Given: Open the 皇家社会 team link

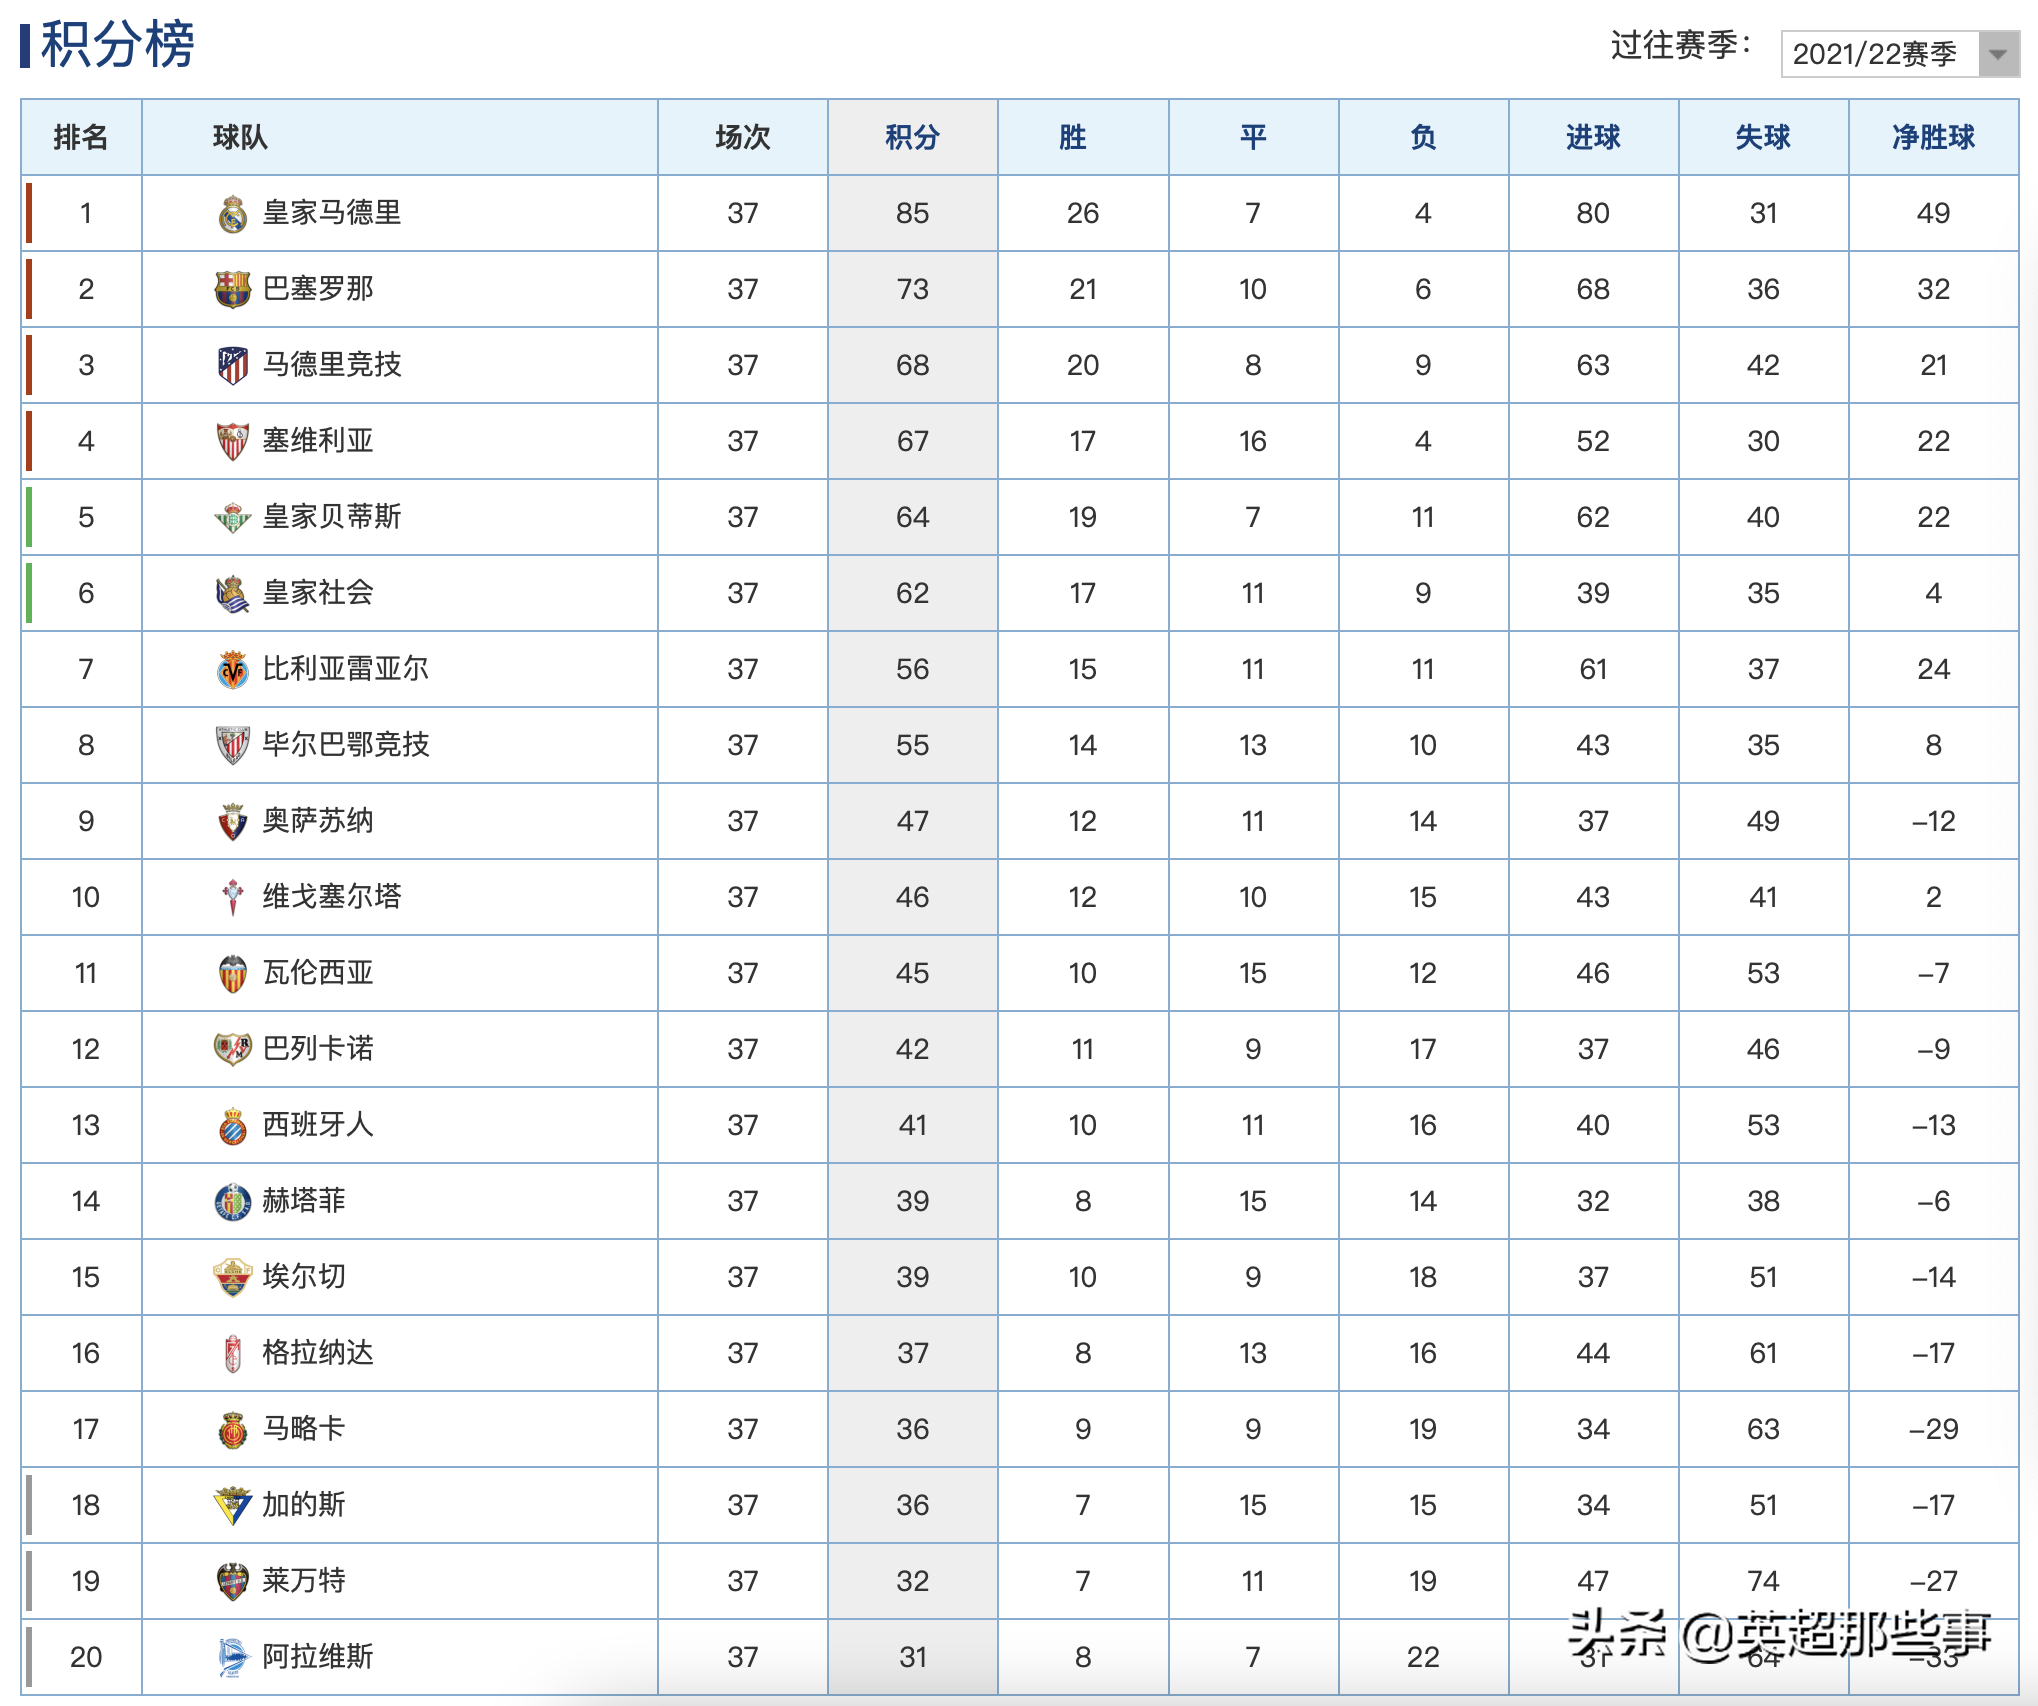Looking at the screenshot, I should 318,593.
